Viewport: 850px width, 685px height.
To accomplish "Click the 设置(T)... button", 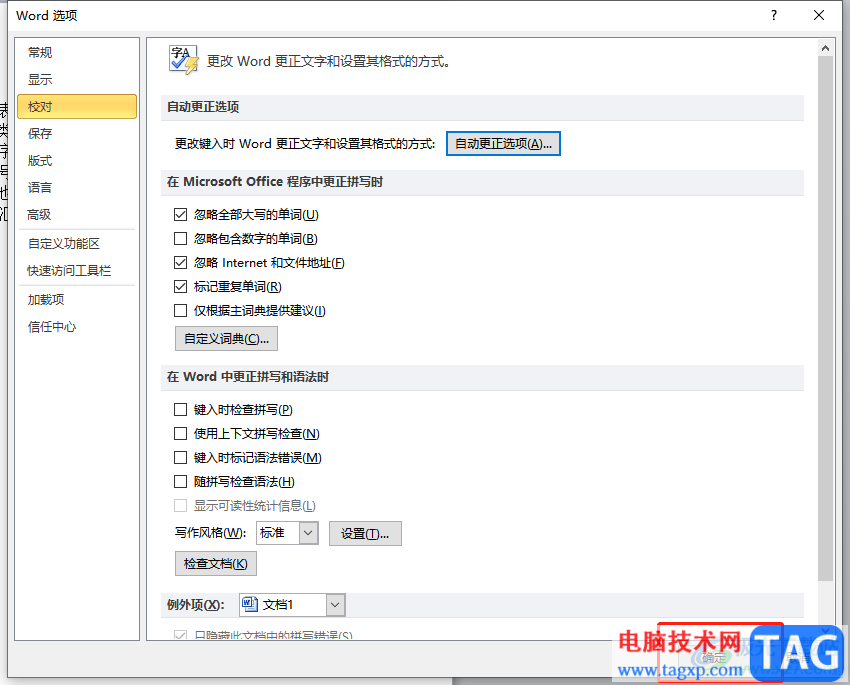I will (365, 534).
